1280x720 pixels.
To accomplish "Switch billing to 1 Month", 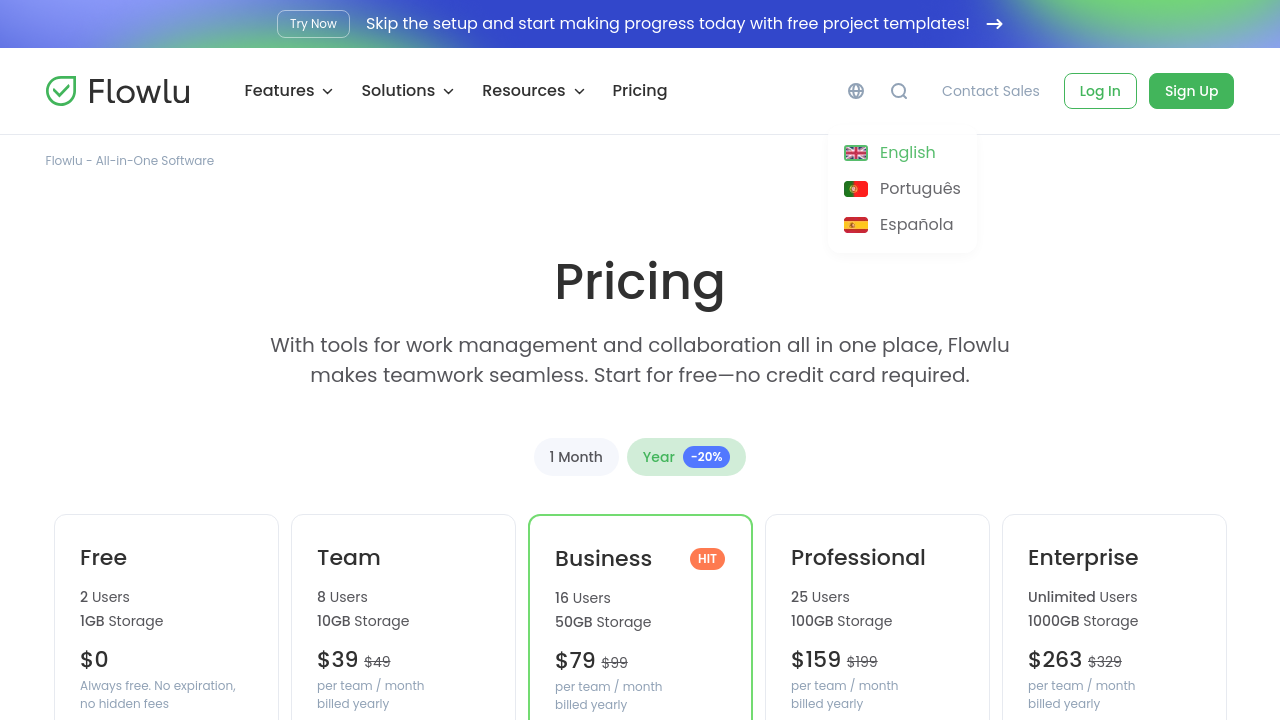I will (x=576, y=457).
